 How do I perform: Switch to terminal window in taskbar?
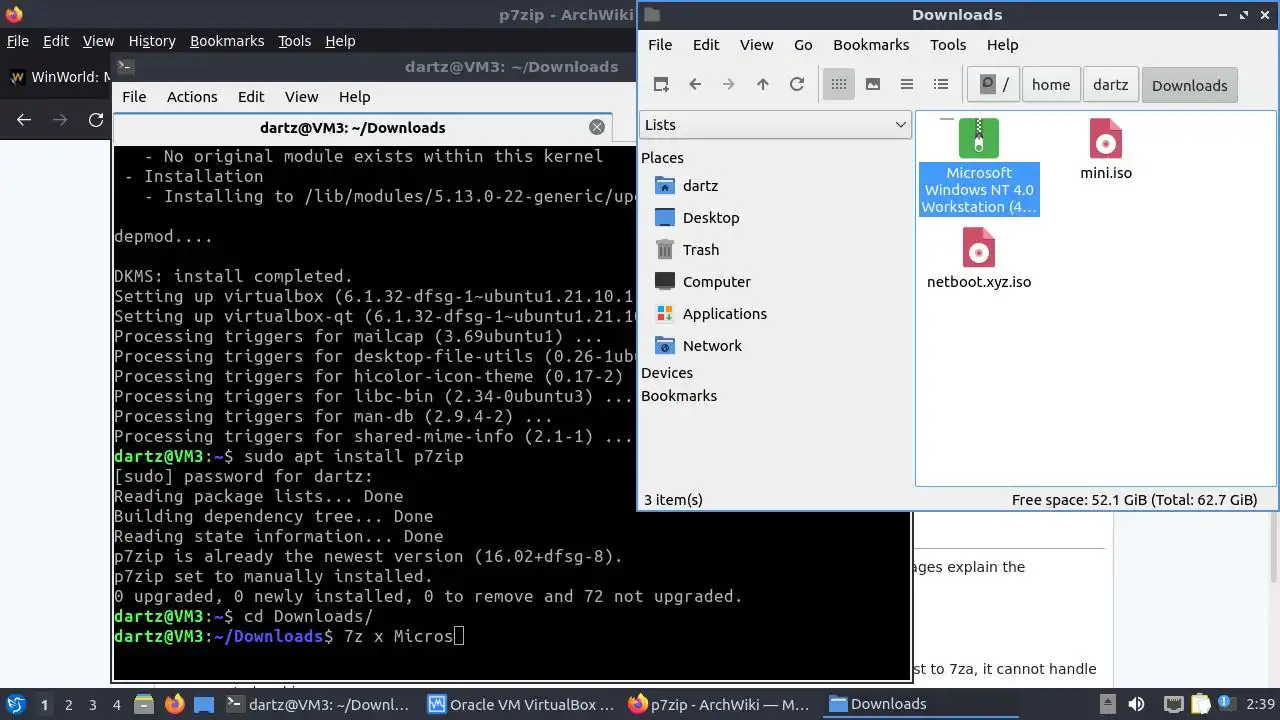(x=319, y=705)
